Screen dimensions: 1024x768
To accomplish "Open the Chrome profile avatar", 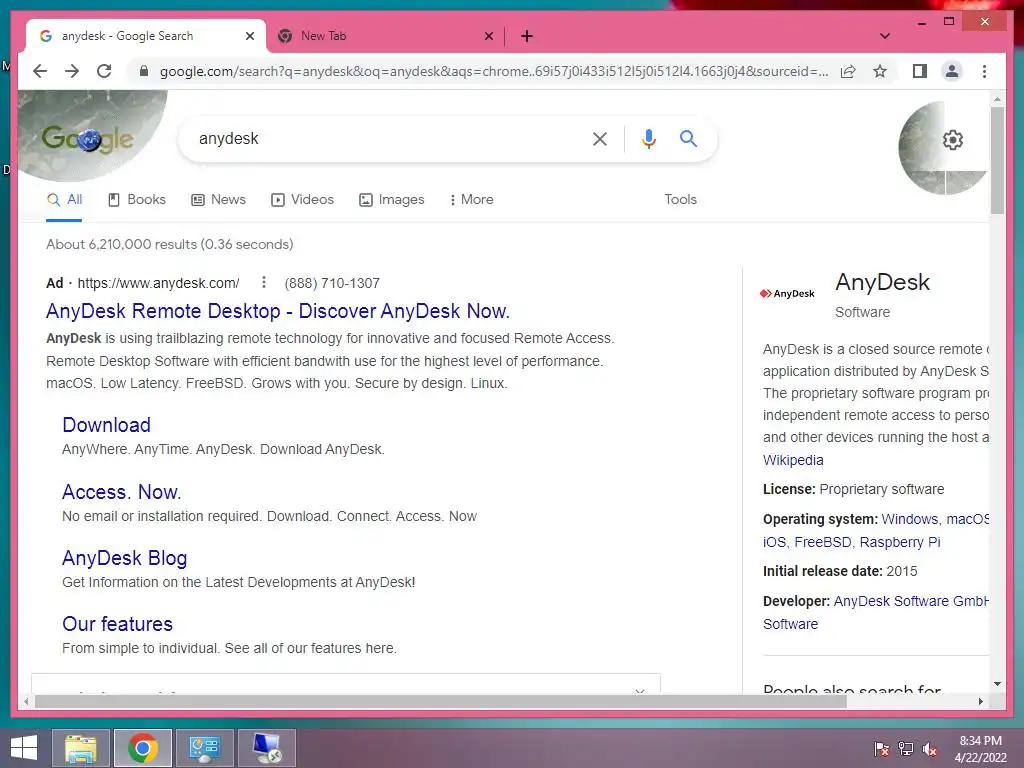I will tap(952, 71).
